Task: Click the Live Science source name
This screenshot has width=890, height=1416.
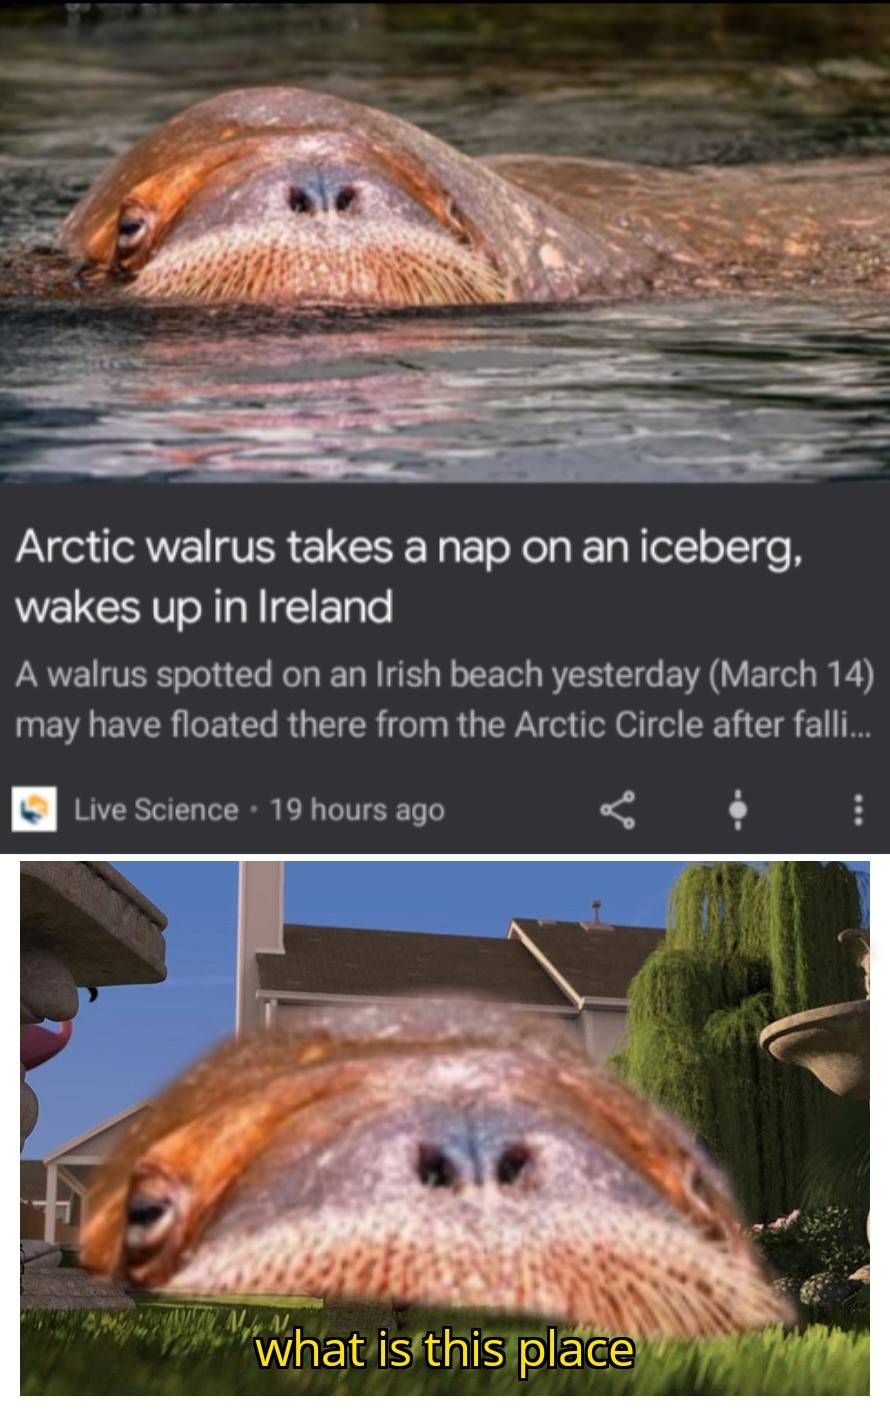Action: pos(156,809)
